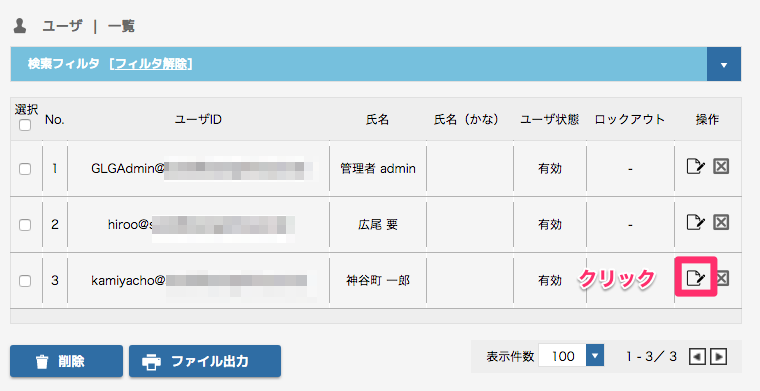This screenshot has width=760, height=391.
Task: Open the 表示件数 dropdown arrow
Action: click(595, 356)
